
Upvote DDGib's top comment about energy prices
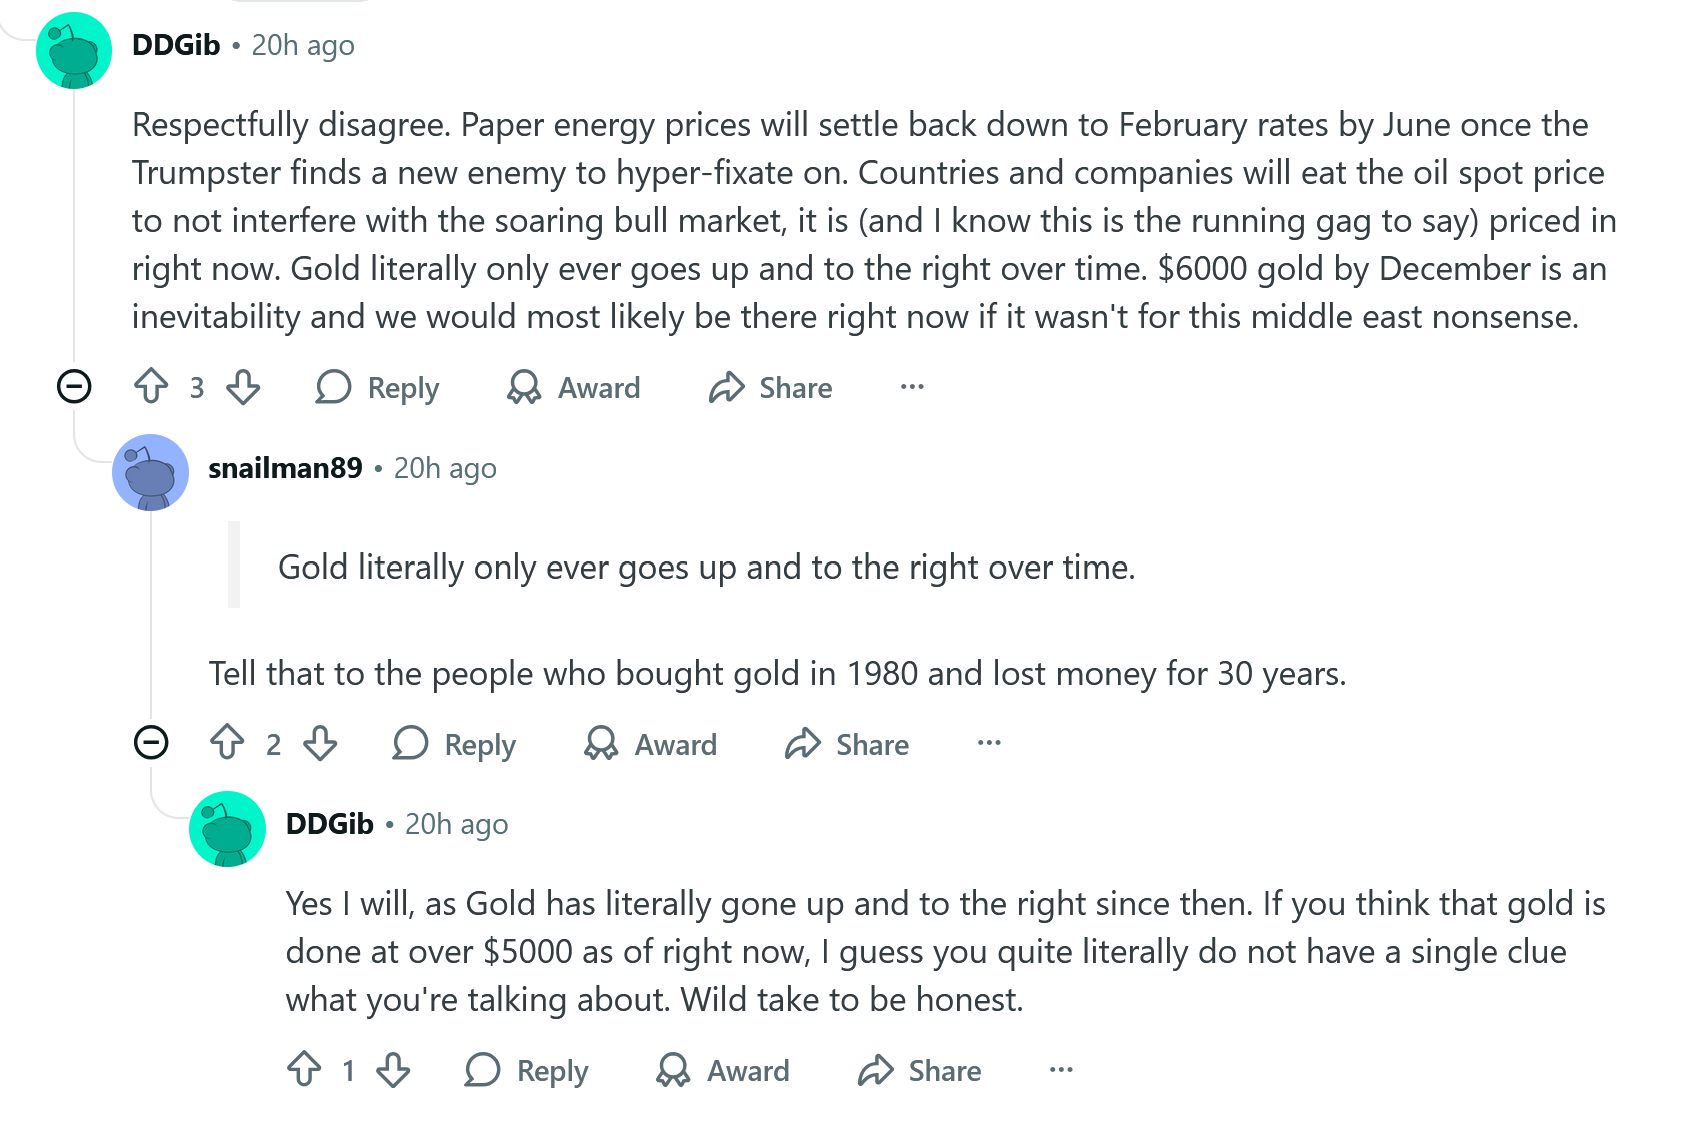point(151,386)
